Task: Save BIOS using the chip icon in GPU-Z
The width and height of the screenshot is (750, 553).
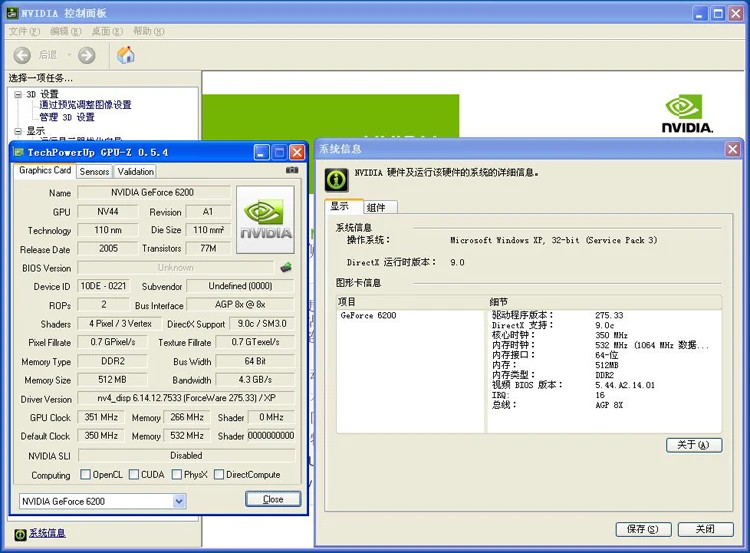Action: pyautogui.click(x=286, y=267)
